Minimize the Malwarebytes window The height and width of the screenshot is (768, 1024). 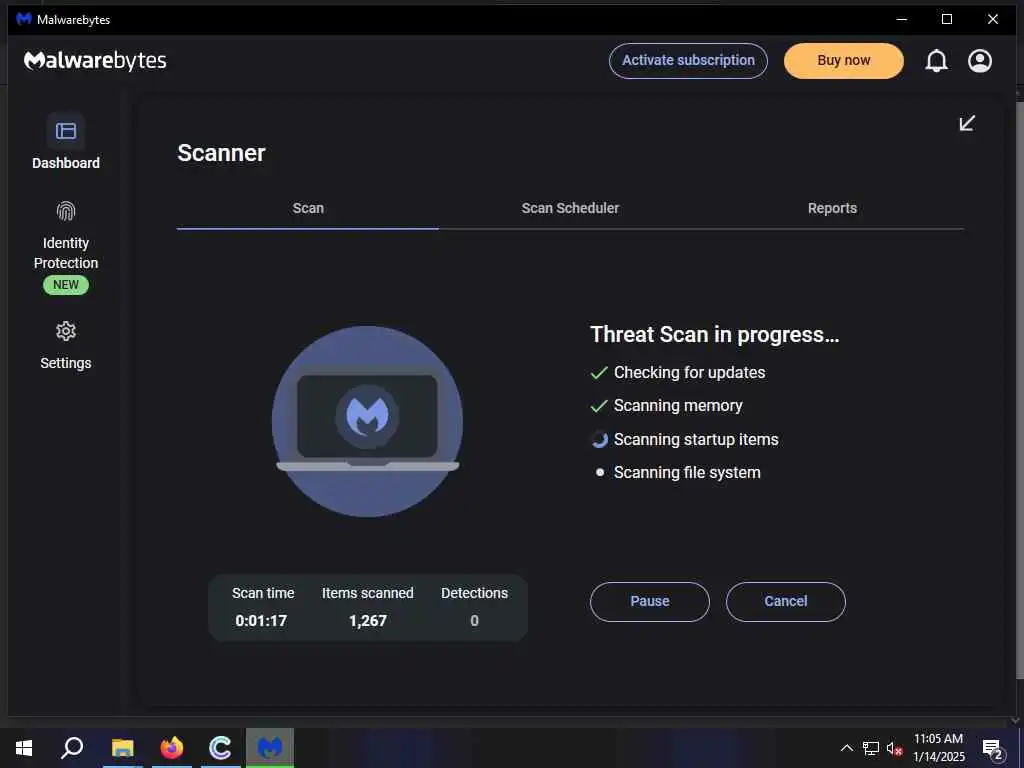(x=902, y=20)
